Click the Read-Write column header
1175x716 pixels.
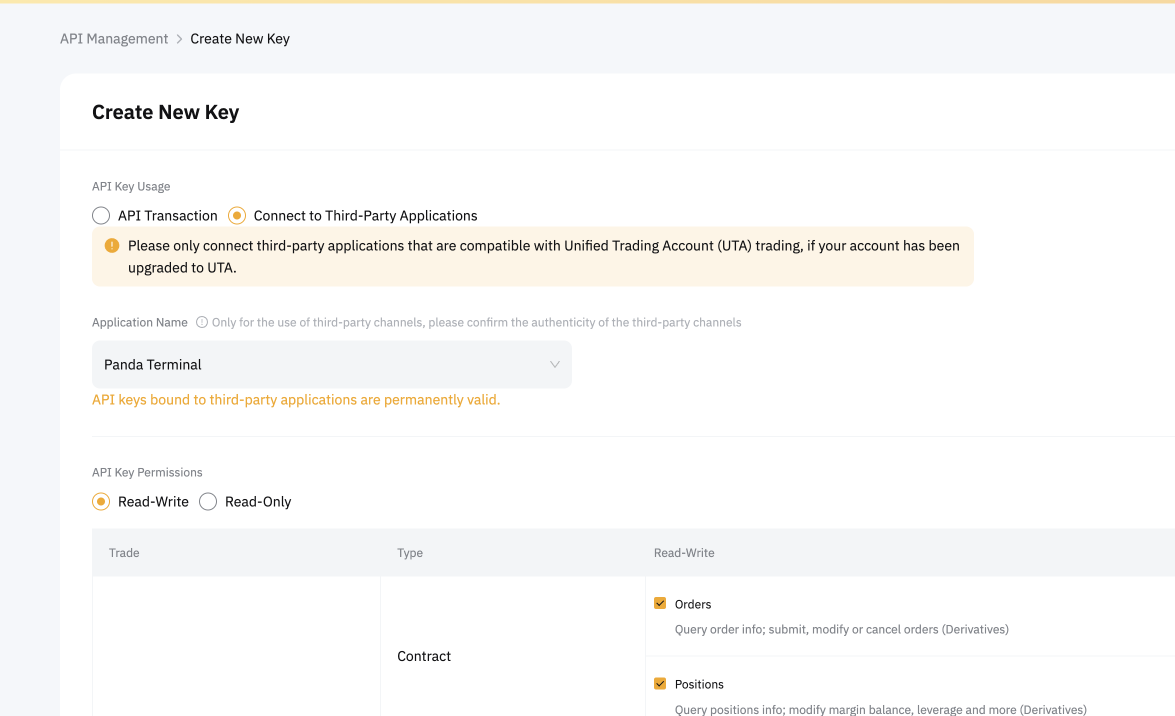click(x=684, y=553)
